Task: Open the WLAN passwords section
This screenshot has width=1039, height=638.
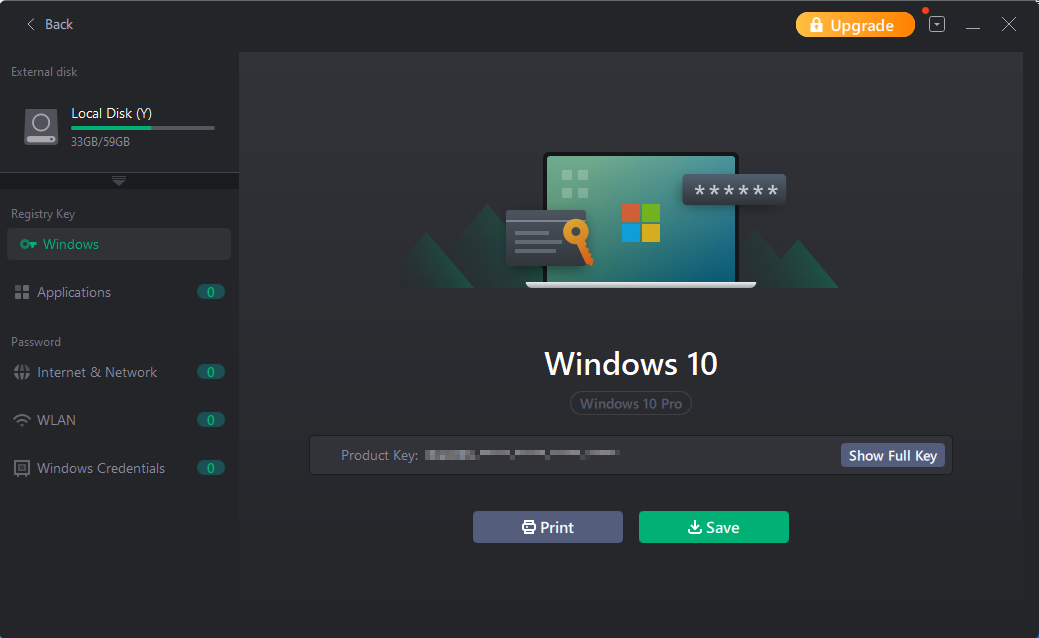Action: [x=119, y=420]
